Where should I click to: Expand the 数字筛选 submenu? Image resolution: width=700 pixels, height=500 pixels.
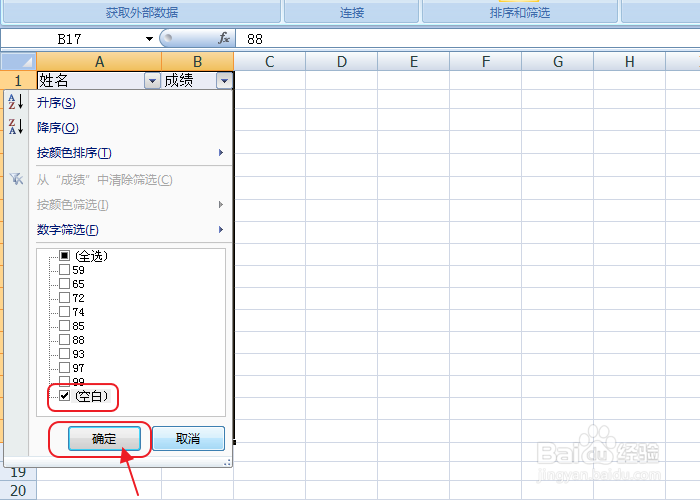click(x=221, y=229)
